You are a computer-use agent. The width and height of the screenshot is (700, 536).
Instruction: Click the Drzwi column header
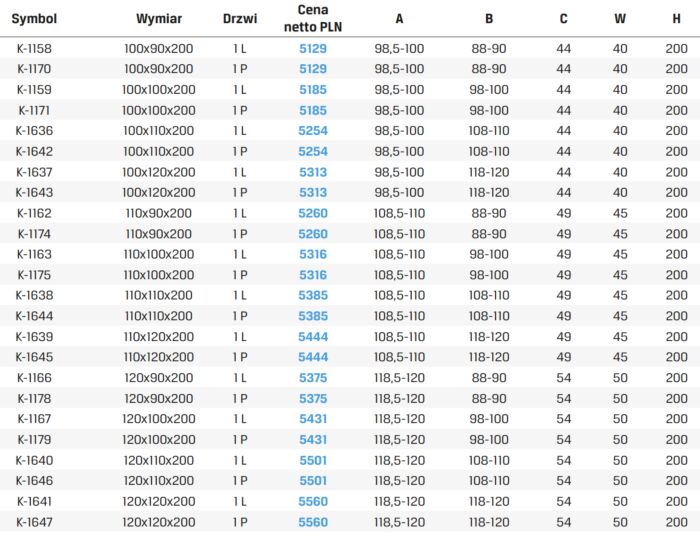tap(240, 19)
